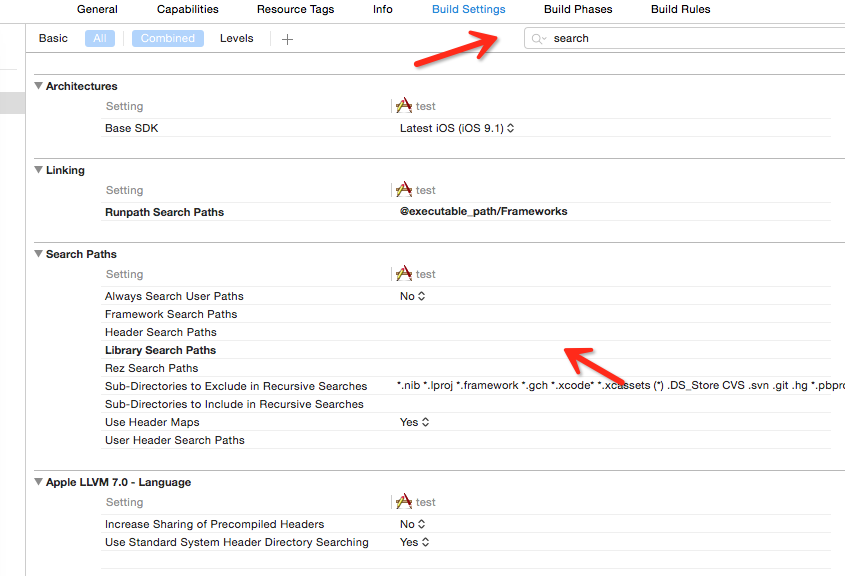Viewport: 845px width, 576px height.
Task: Click the test target icon under Linking
Action: (x=404, y=190)
